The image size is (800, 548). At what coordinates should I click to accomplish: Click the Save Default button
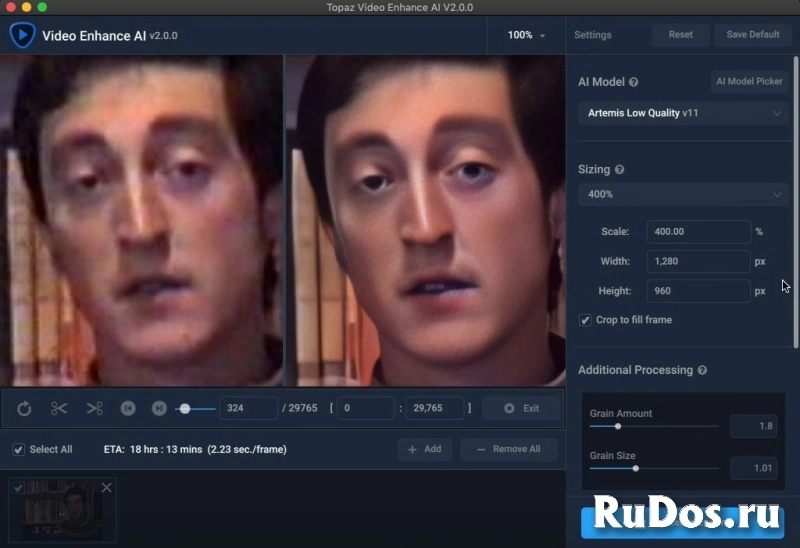point(752,35)
